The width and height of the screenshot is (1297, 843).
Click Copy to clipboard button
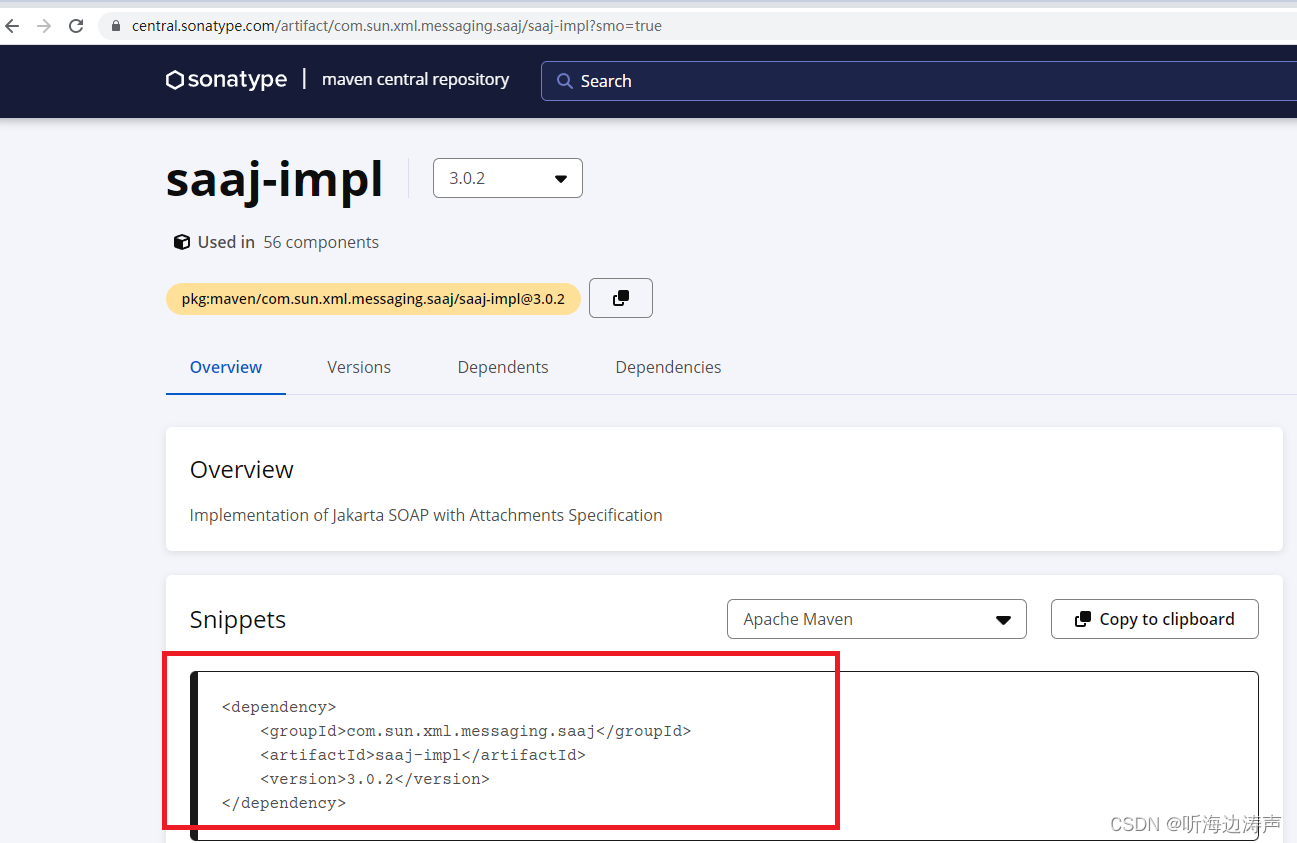[1155, 619]
